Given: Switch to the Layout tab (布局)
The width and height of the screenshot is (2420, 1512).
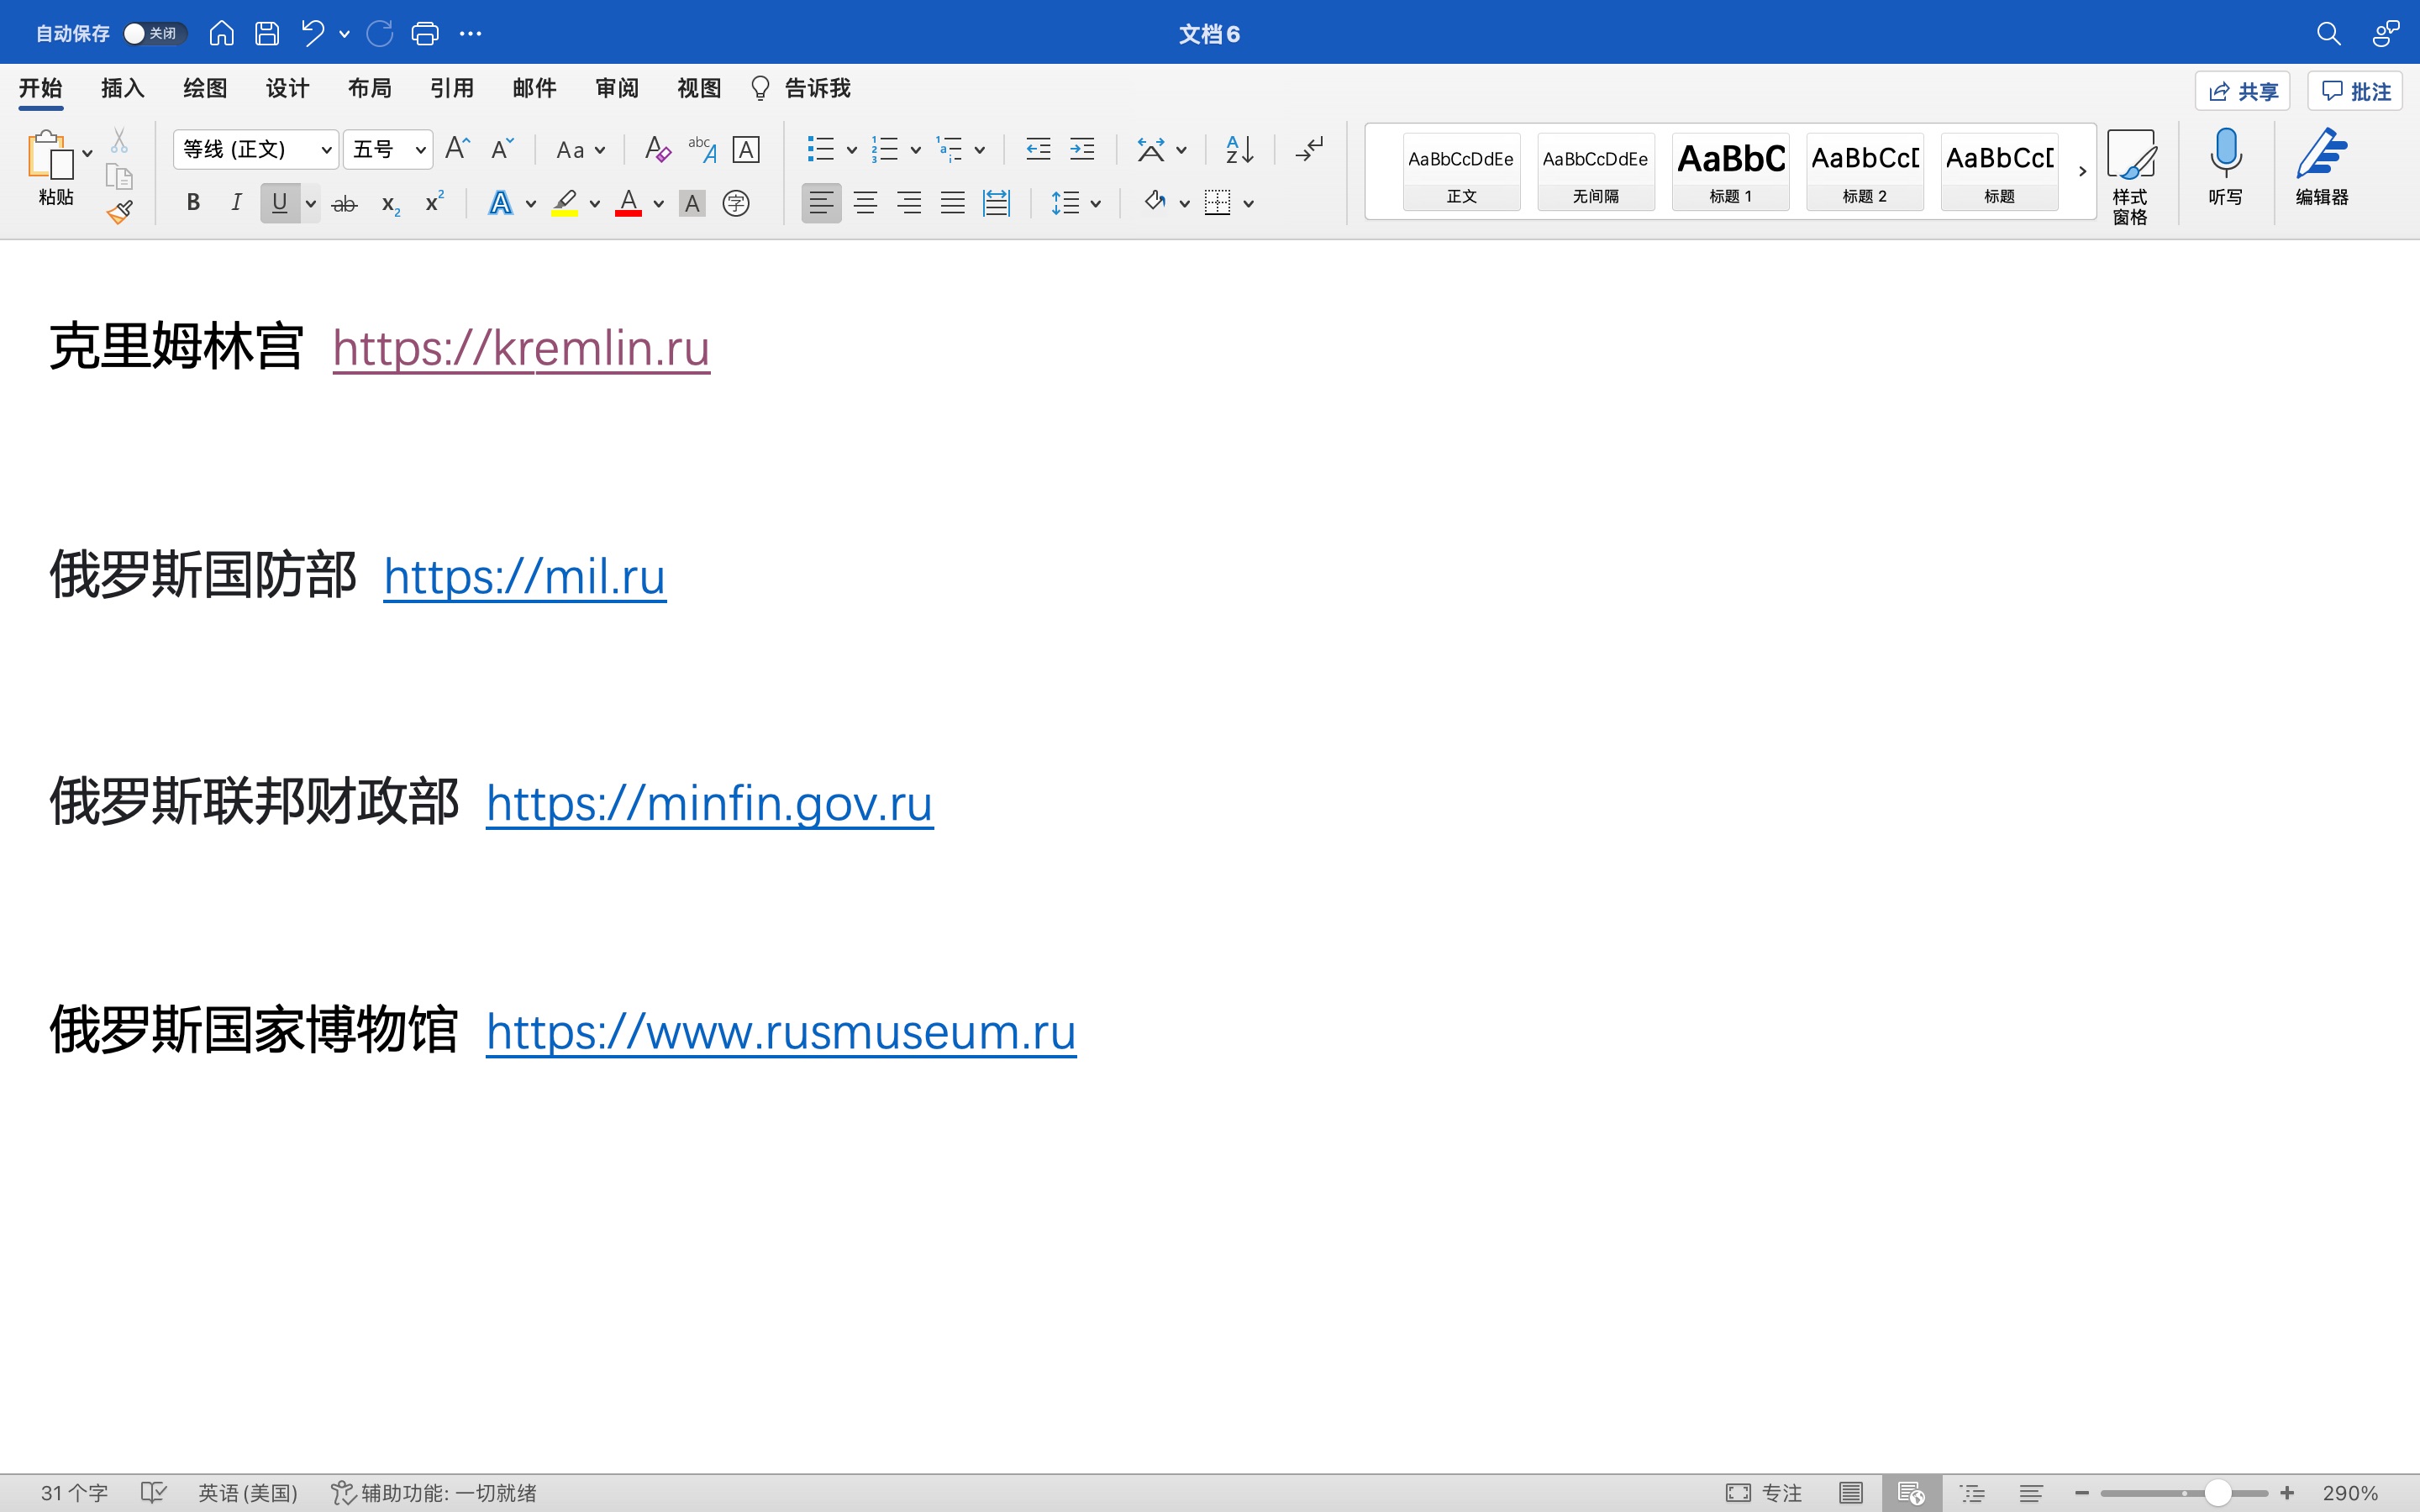Looking at the screenshot, I should tap(369, 88).
